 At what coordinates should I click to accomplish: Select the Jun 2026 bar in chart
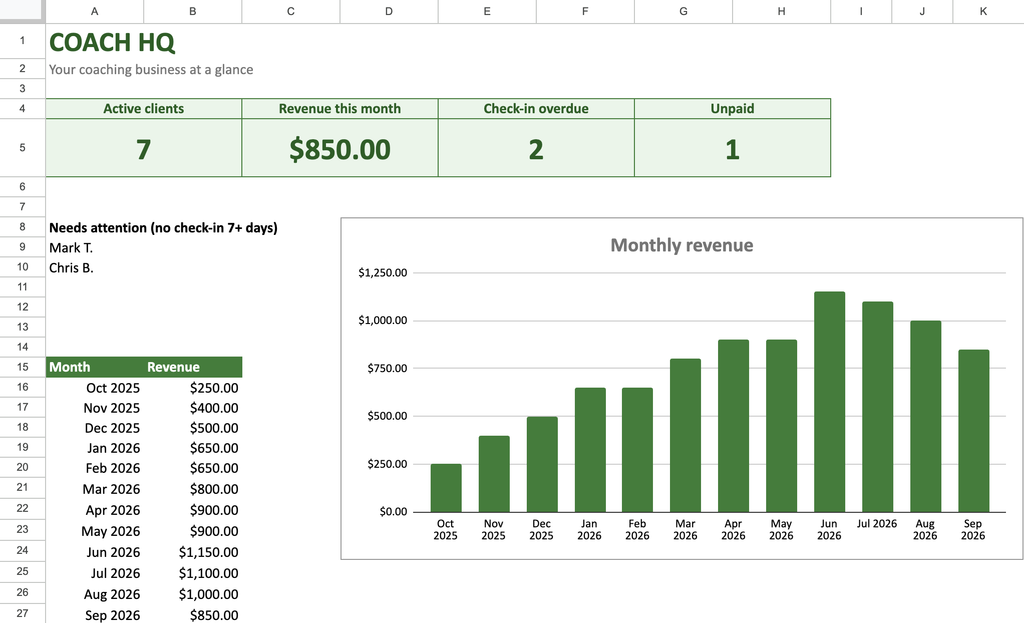click(x=829, y=402)
